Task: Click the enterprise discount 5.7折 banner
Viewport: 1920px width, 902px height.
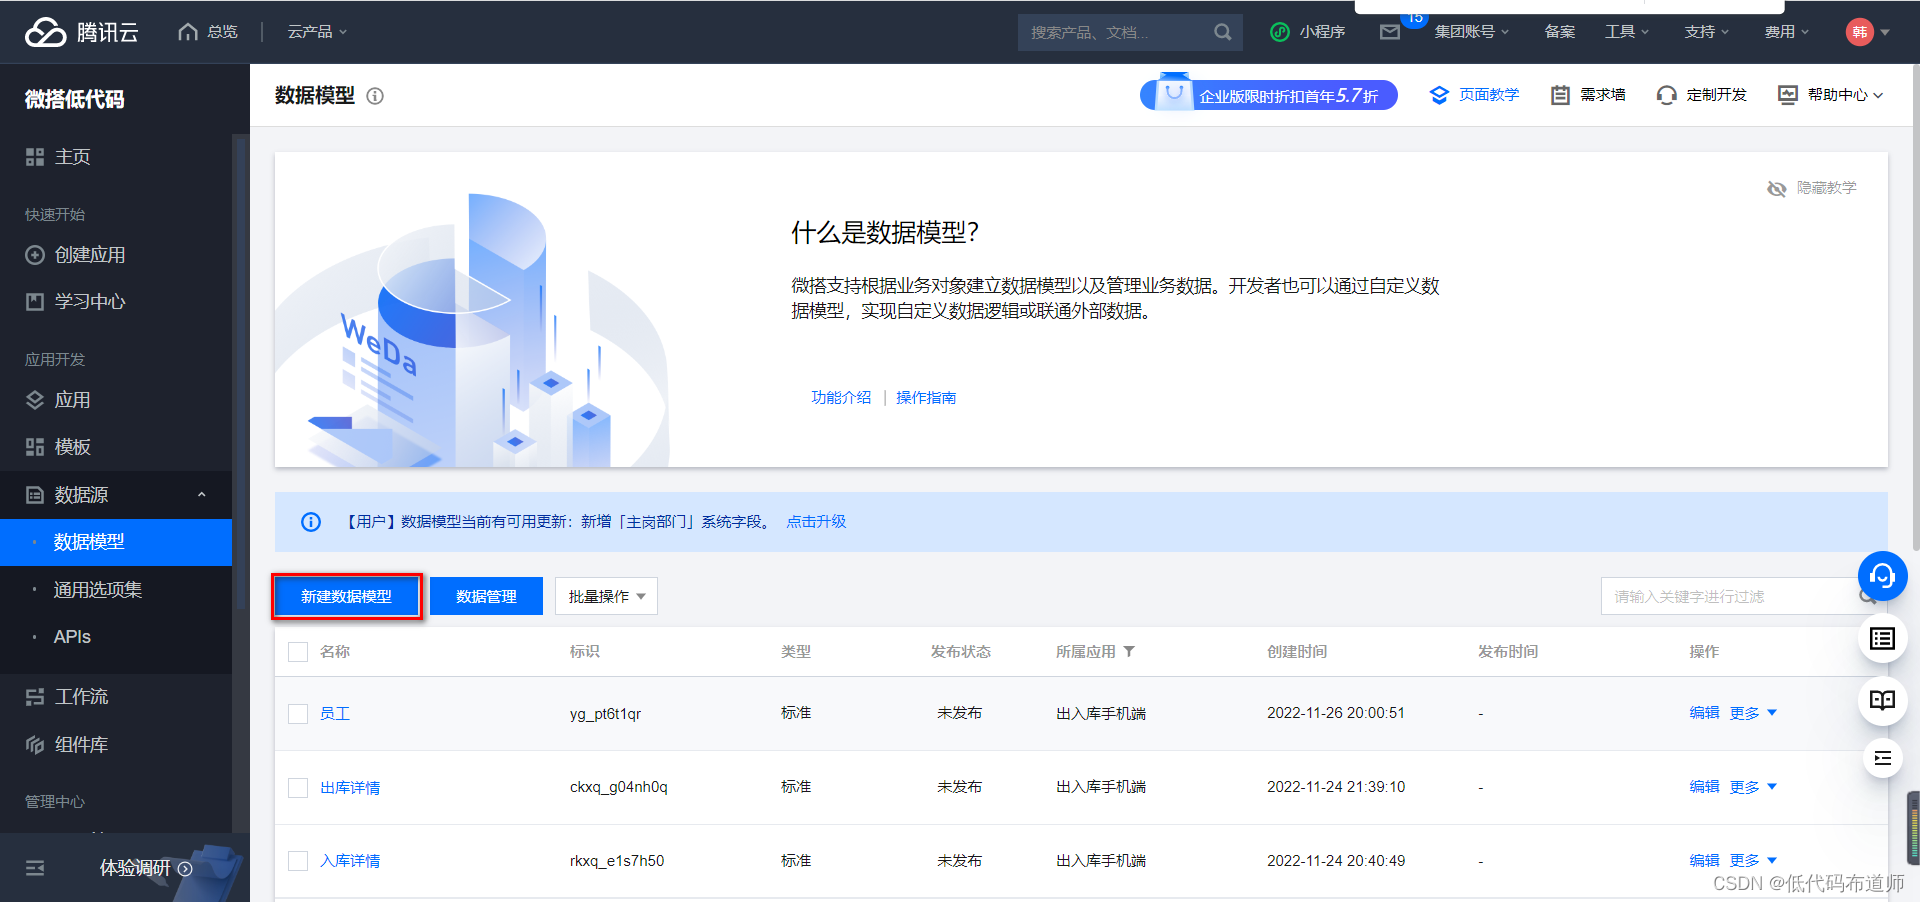Action: click(x=1268, y=95)
